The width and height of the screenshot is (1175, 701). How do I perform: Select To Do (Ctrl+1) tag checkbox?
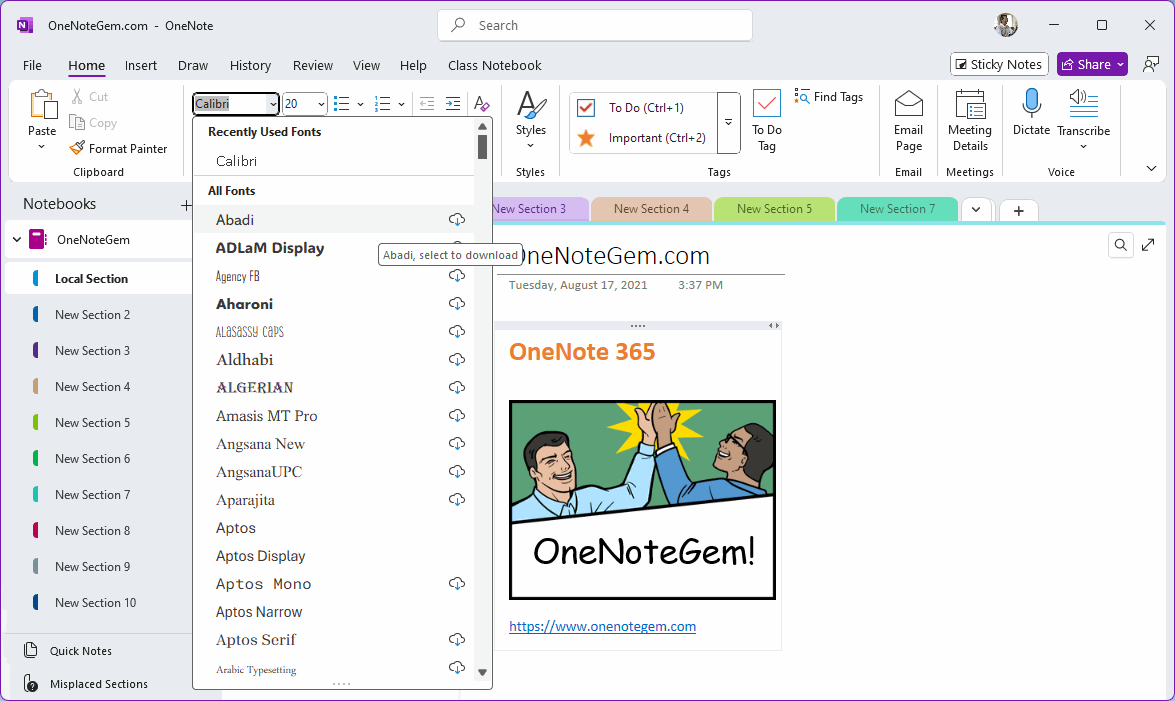click(586, 108)
